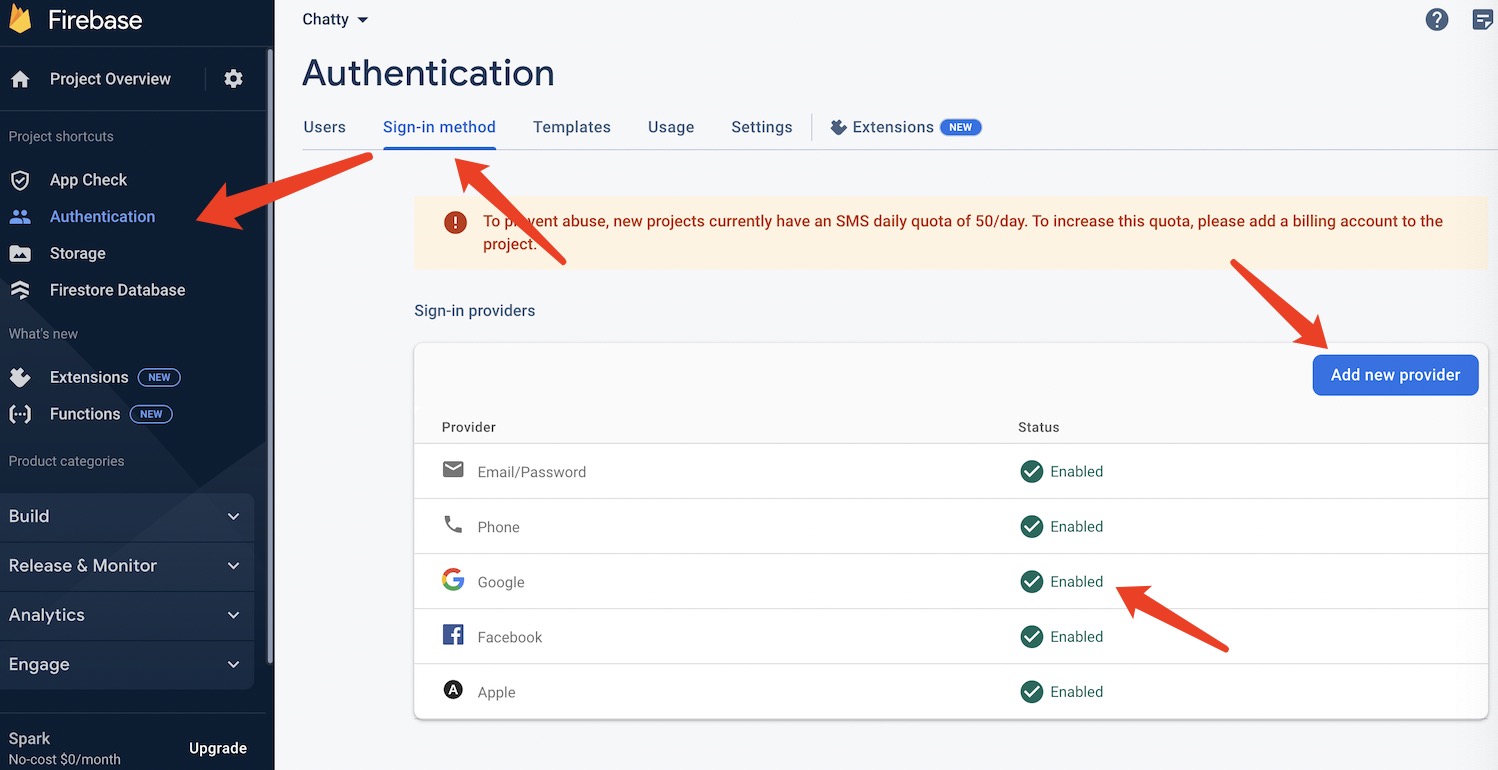Screen dimensions: 1498x770
Task: Click the Sign-in providers heading
Action: point(474,311)
